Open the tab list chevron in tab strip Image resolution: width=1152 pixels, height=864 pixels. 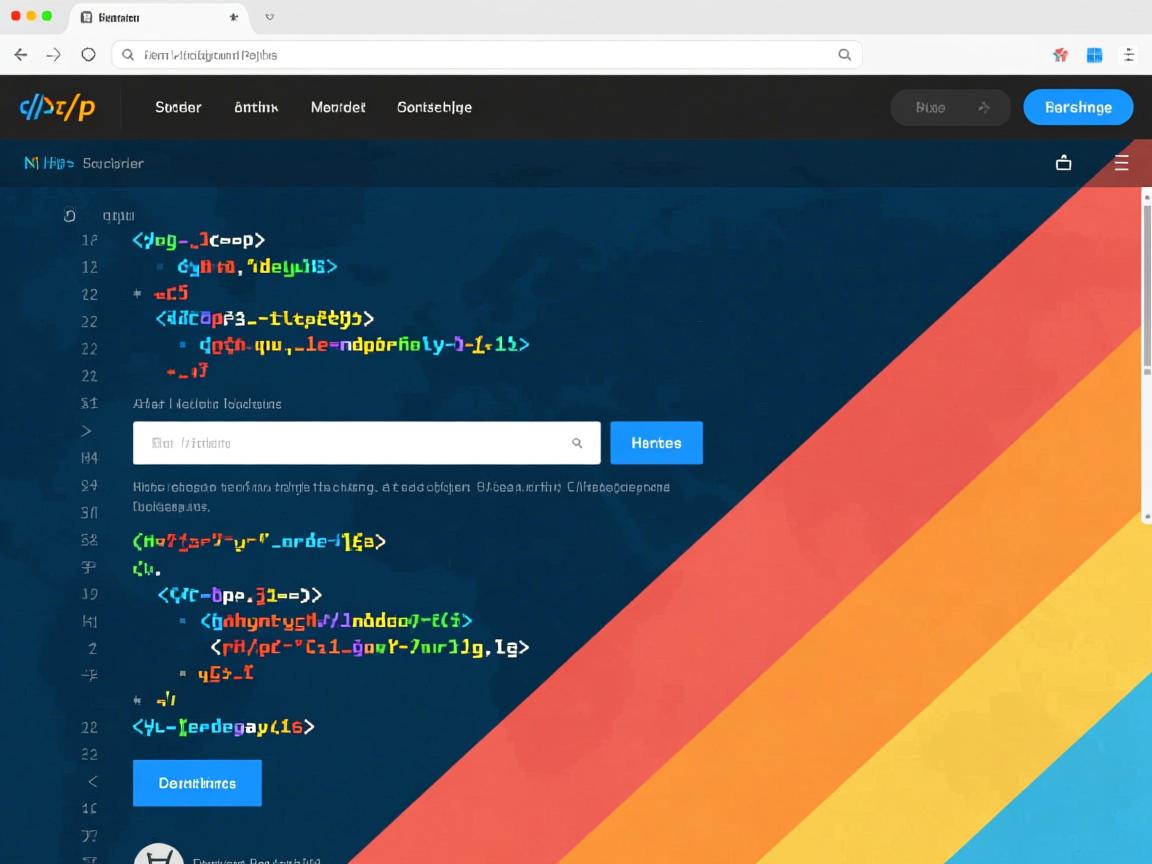269,17
